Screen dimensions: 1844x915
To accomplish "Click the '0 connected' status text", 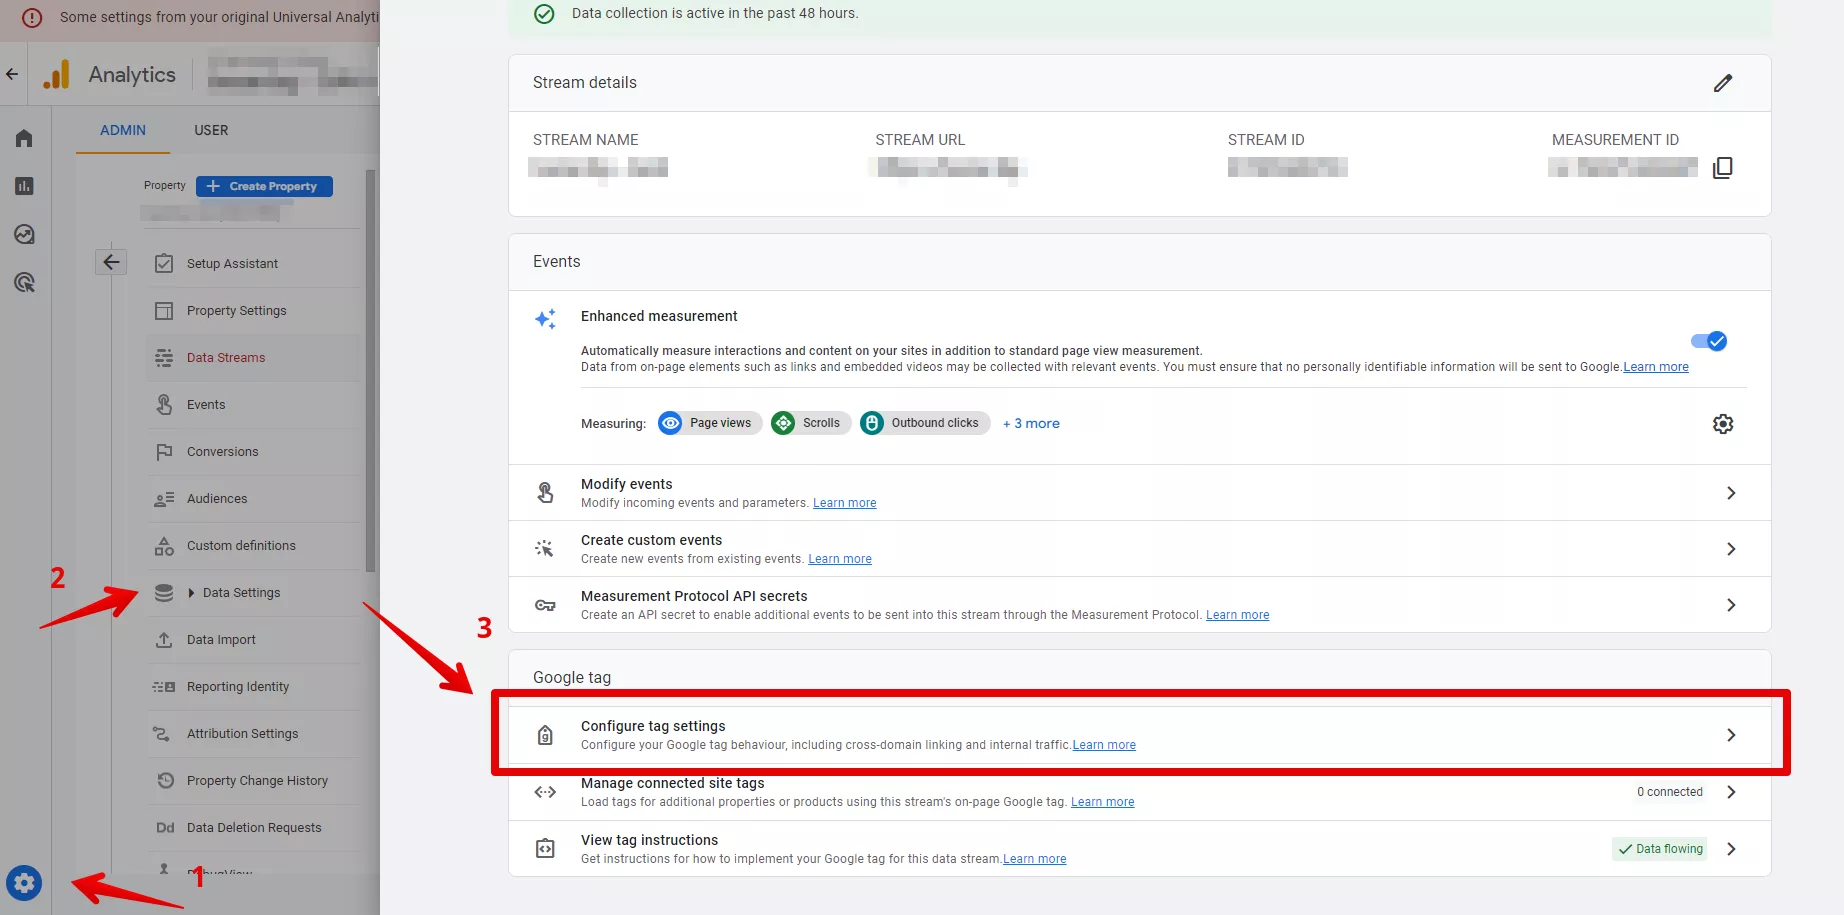I will 1669,792.
